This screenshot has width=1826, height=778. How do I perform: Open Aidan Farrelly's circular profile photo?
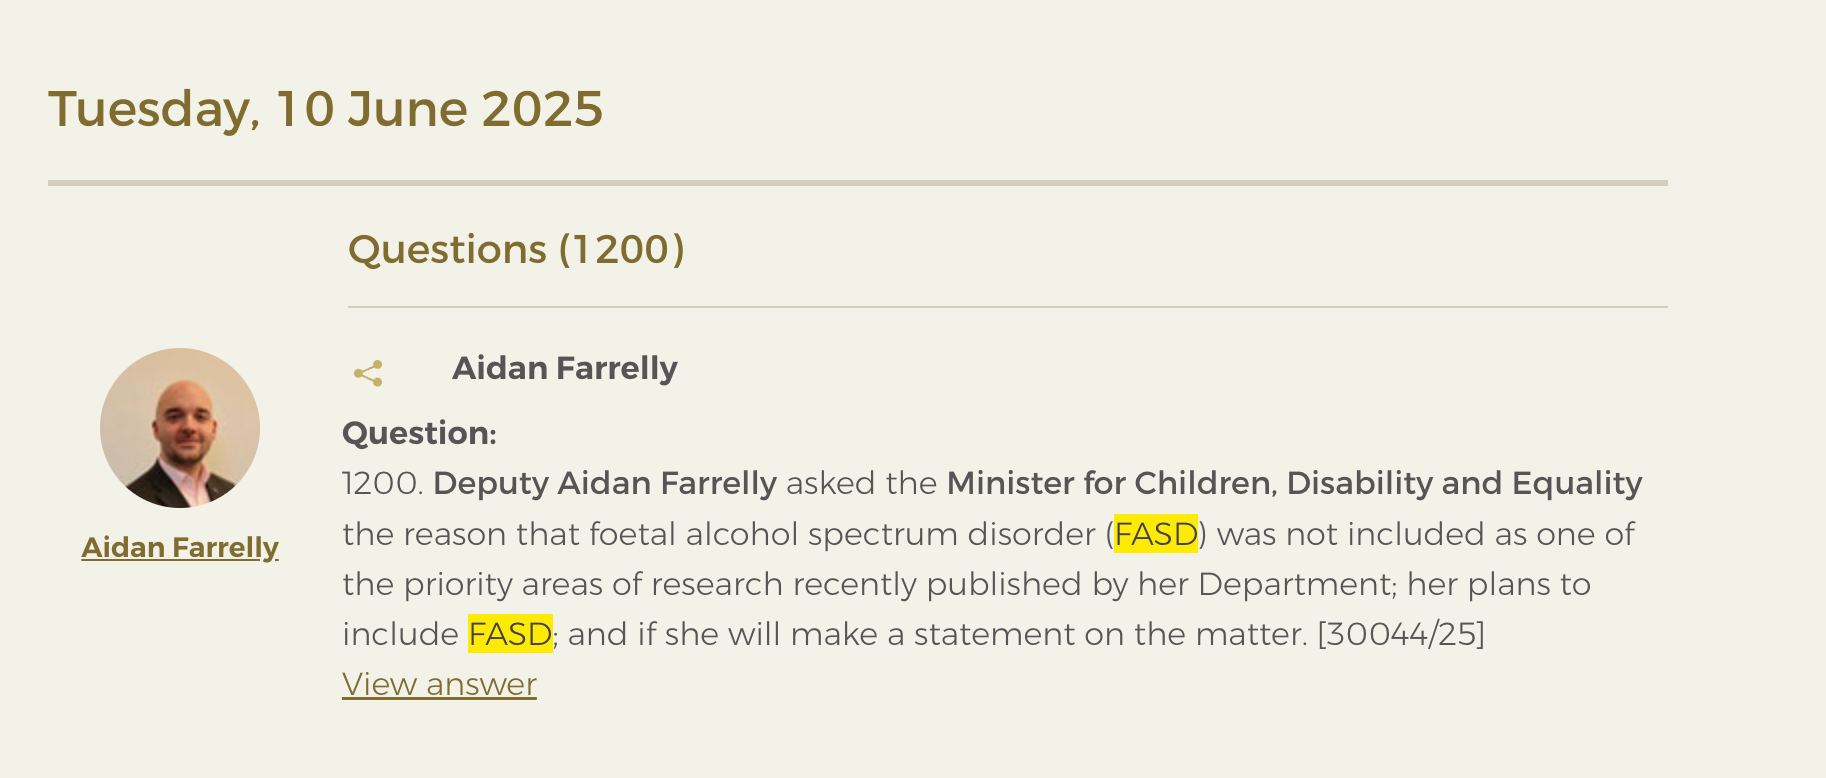tap(180, 428)
